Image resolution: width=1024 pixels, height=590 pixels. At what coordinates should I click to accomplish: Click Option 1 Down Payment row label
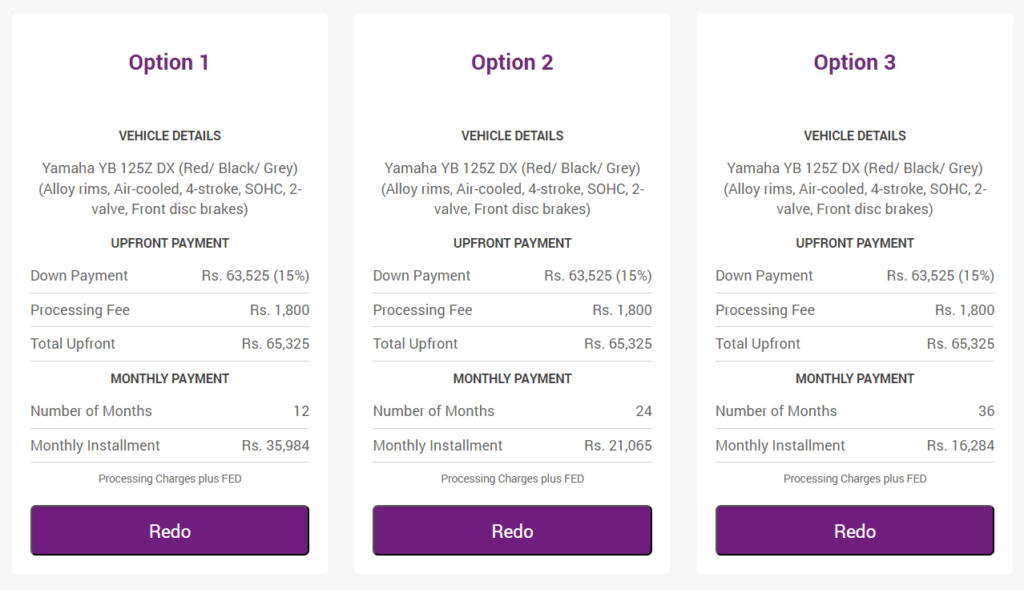click(79, 276)
